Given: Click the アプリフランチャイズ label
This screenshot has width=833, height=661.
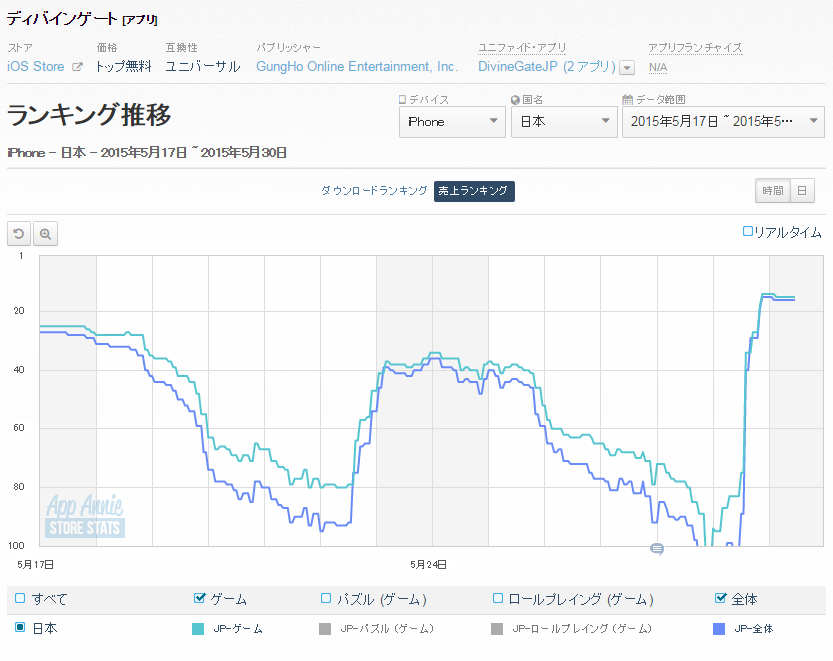Looking at the screenshot, I should [x=695, y=48].
